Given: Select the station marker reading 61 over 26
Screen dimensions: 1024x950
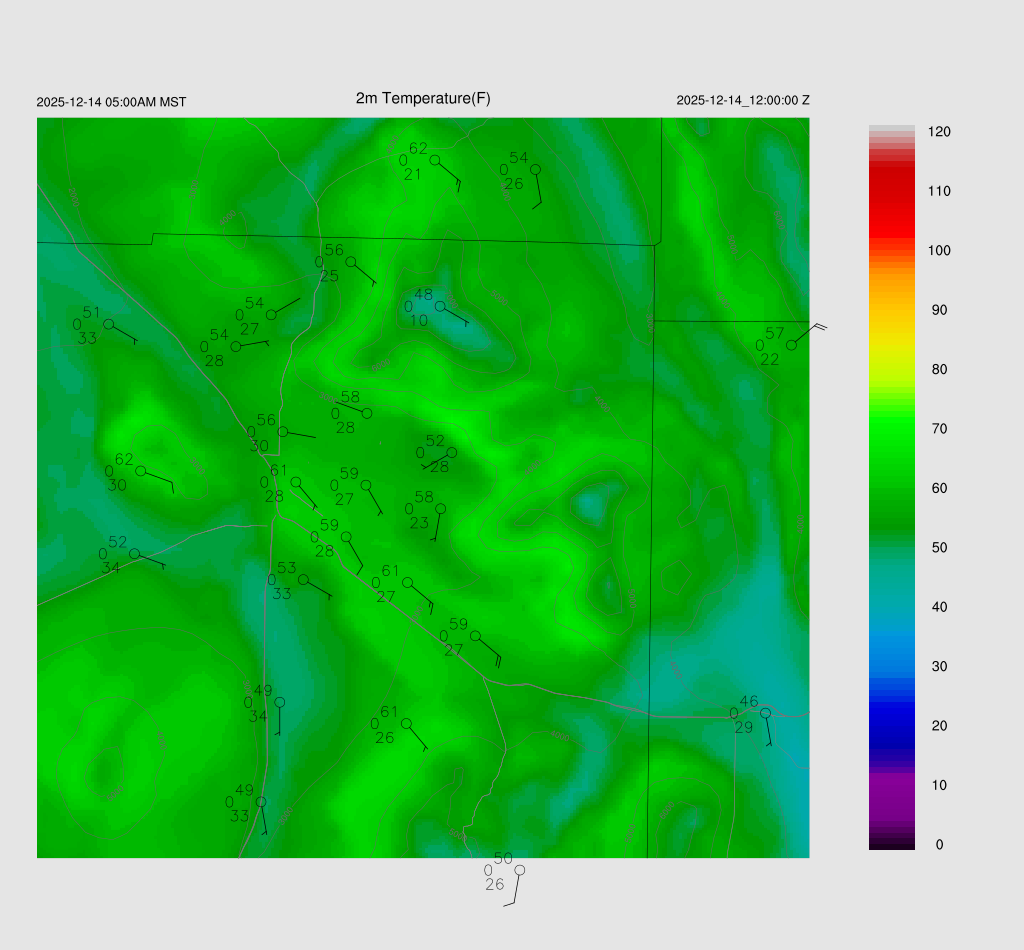Looking at the screenshot, I should 406,723.
